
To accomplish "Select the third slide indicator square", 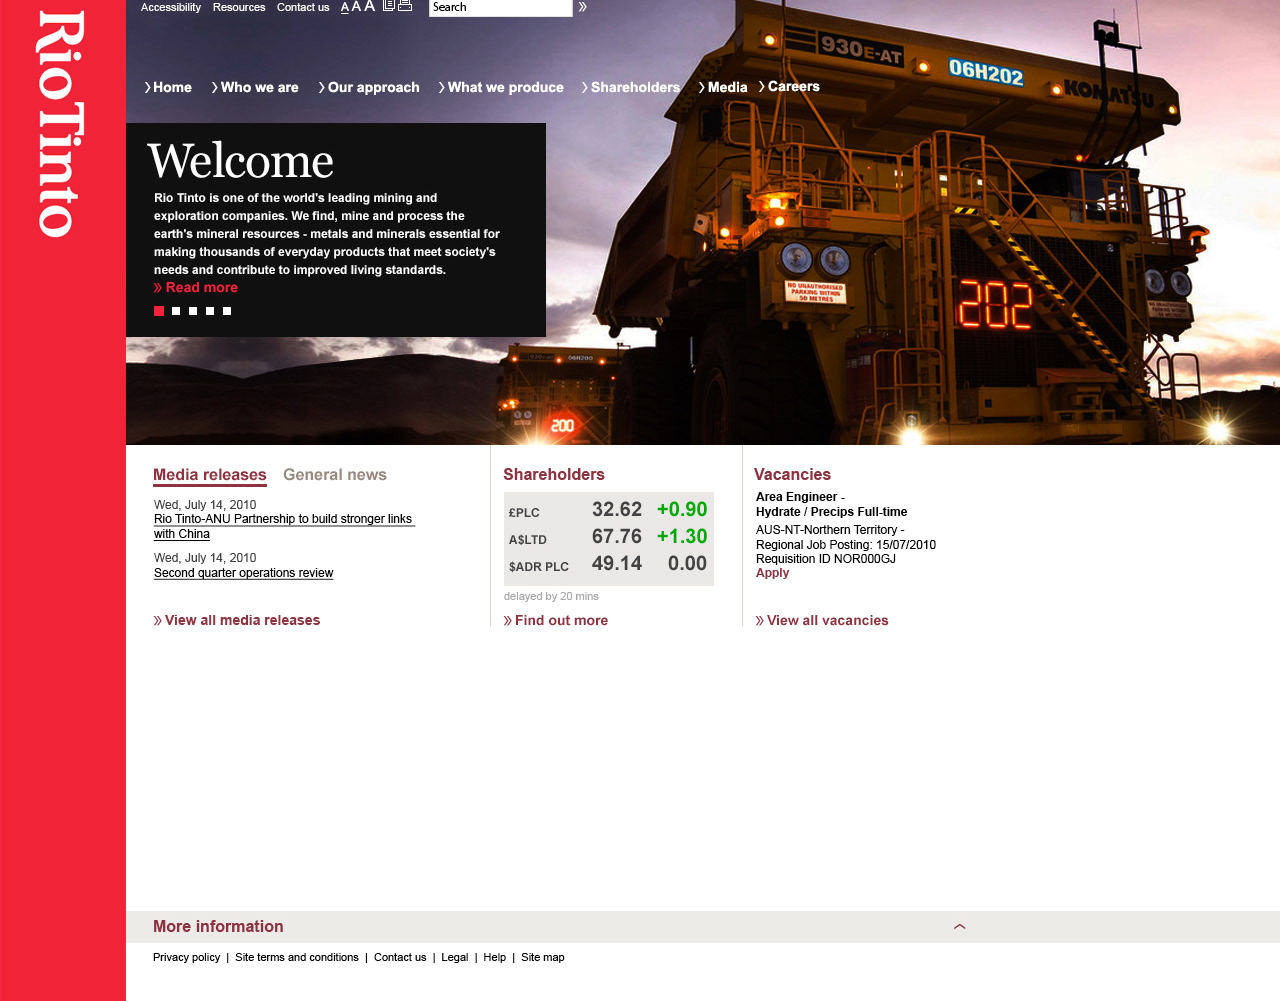I will [193, 311].
